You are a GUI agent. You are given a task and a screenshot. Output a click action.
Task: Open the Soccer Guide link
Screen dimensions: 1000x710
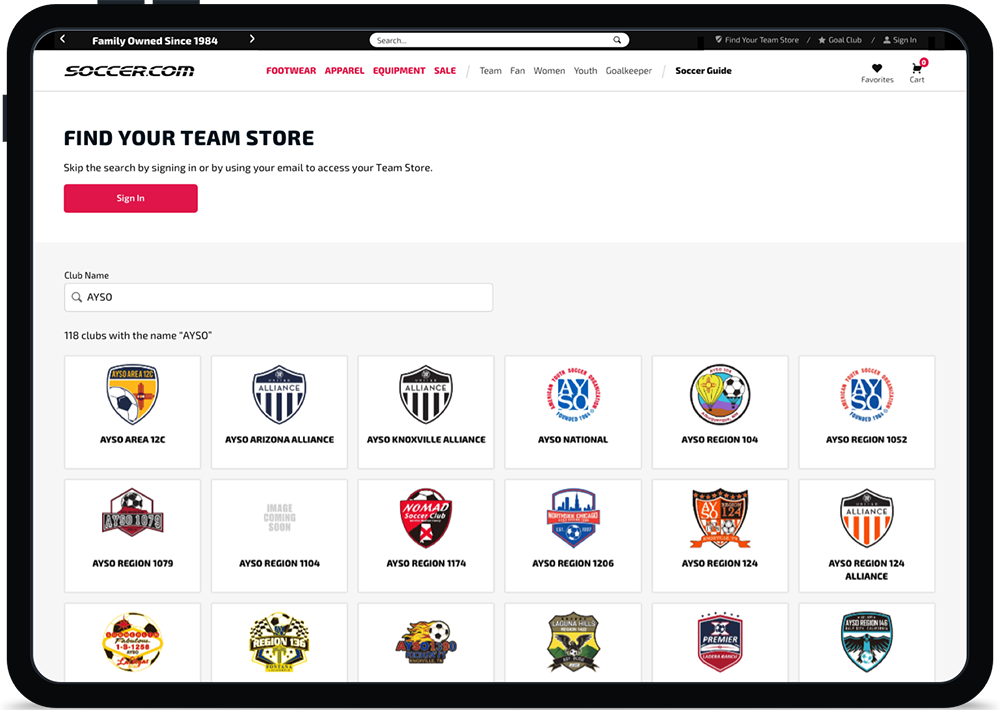point(703,71)
